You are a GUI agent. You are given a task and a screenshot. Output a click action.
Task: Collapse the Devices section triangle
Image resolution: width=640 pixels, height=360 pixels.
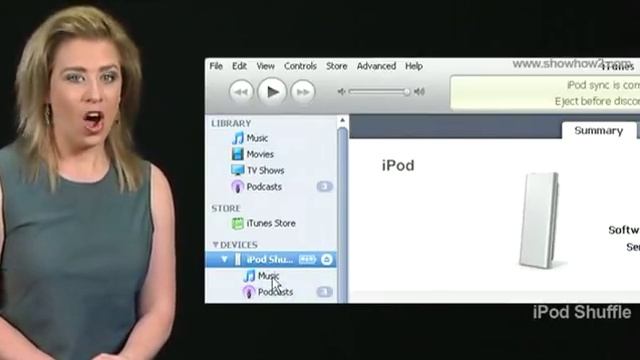216,244
